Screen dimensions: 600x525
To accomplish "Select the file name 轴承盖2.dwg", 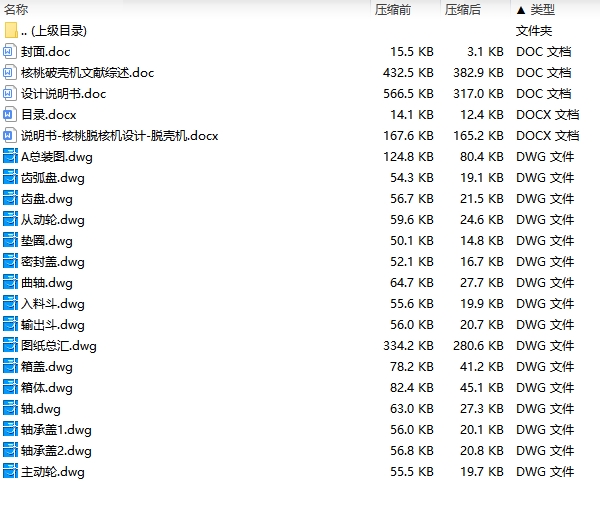I will click(56, 451).
